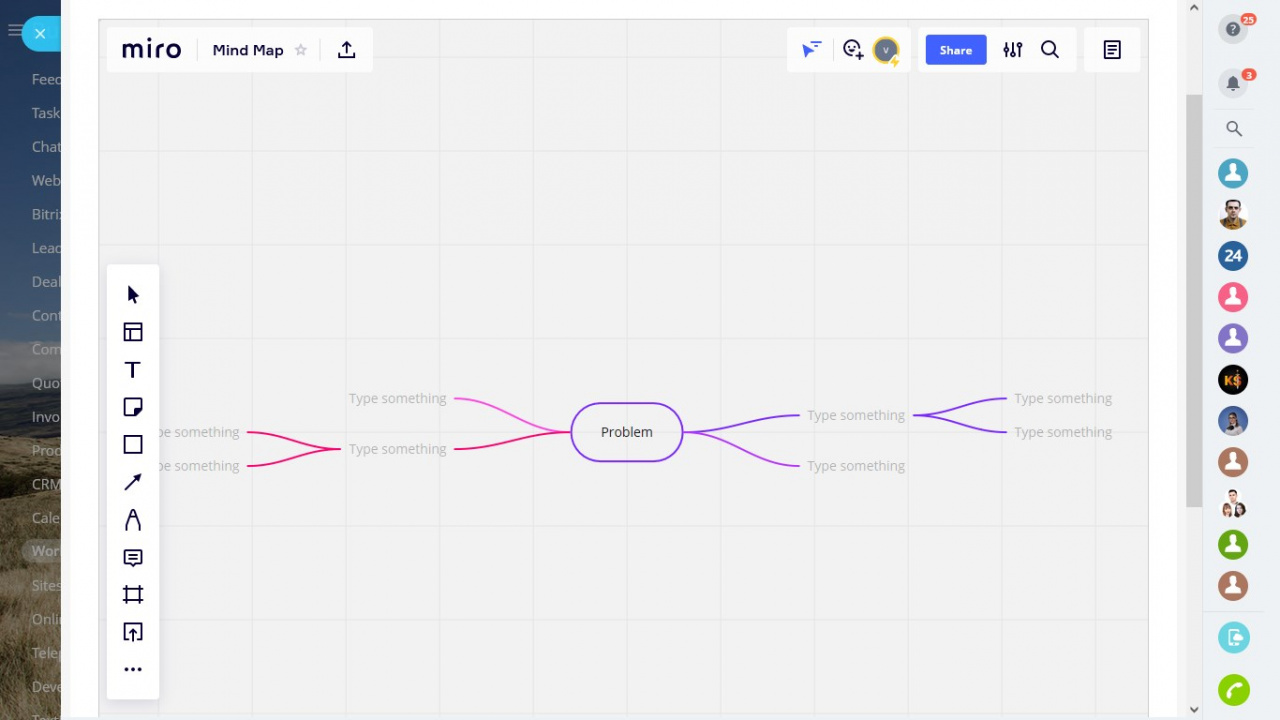Select the Shape rectangle tool
Screen dimensions: 1280x720
[133, 445]
